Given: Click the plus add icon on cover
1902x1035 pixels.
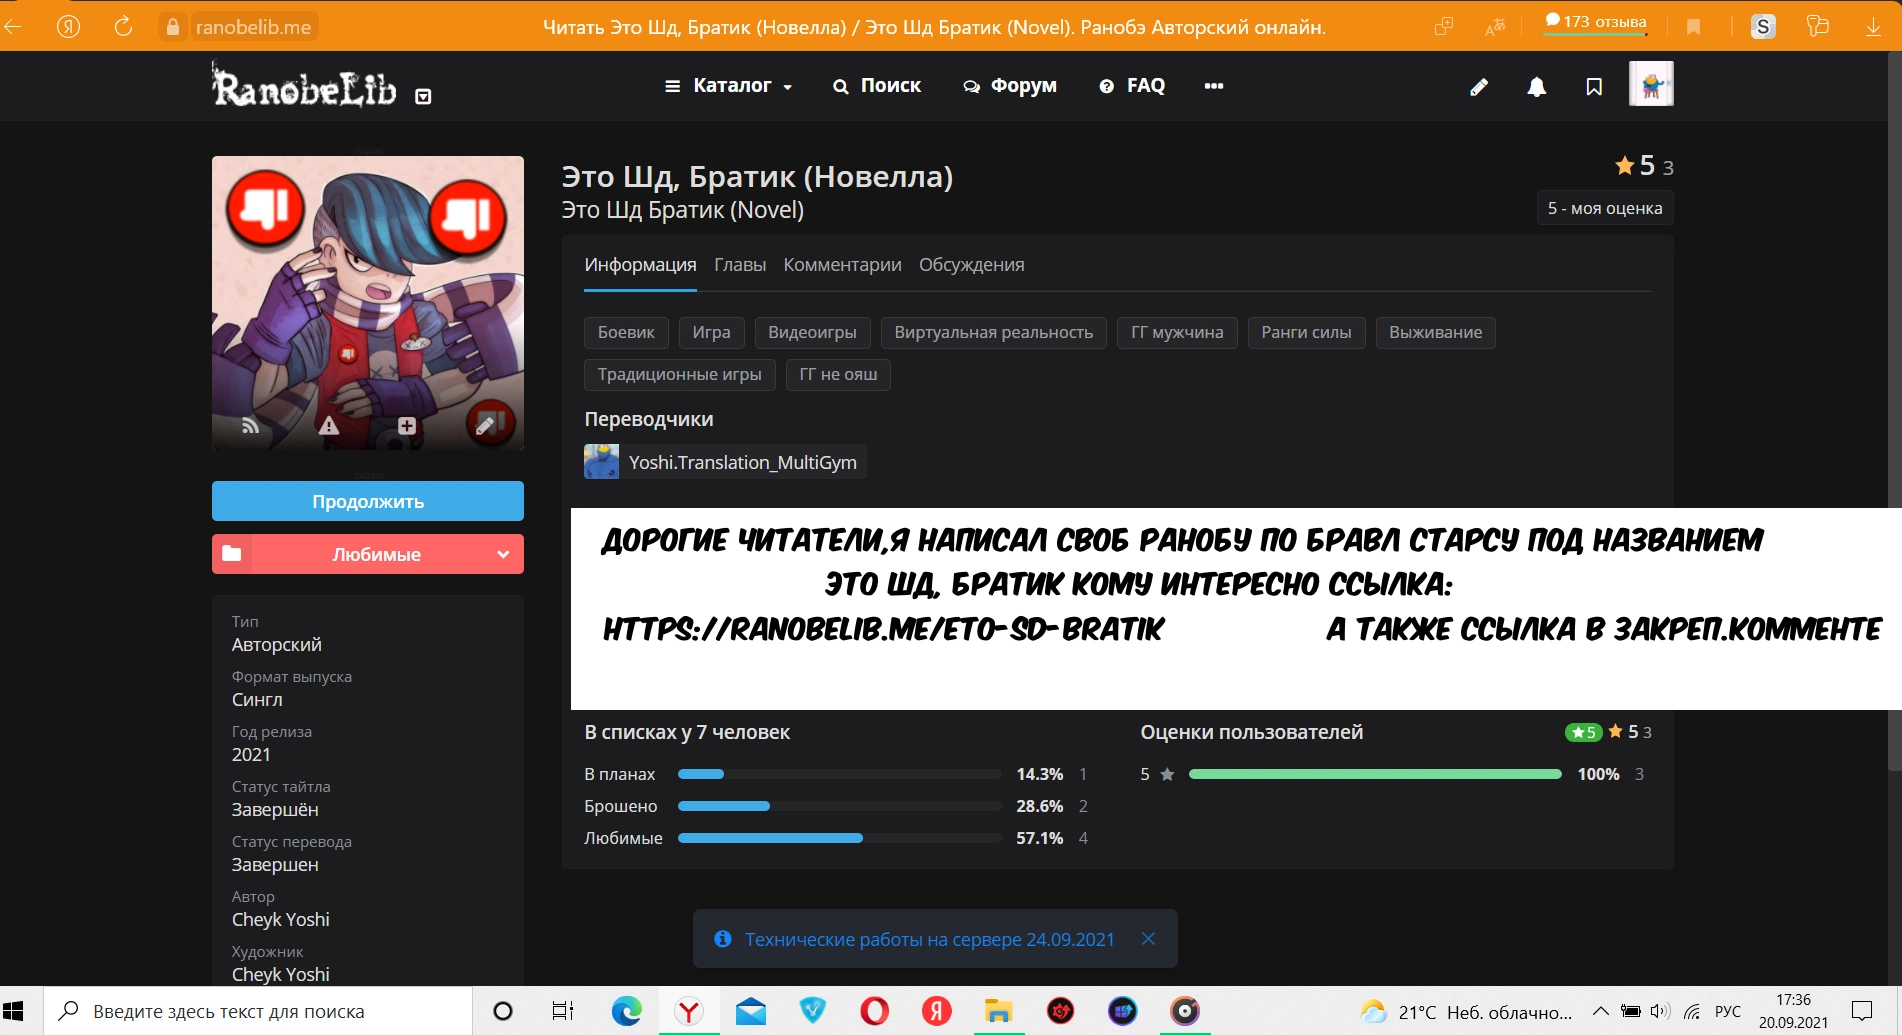Looking at the screenshot, I should tap(406, 426).
